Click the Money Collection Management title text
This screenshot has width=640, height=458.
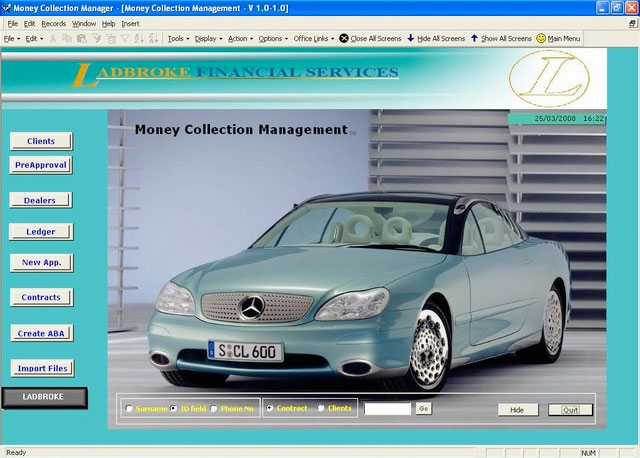[242, 129]
